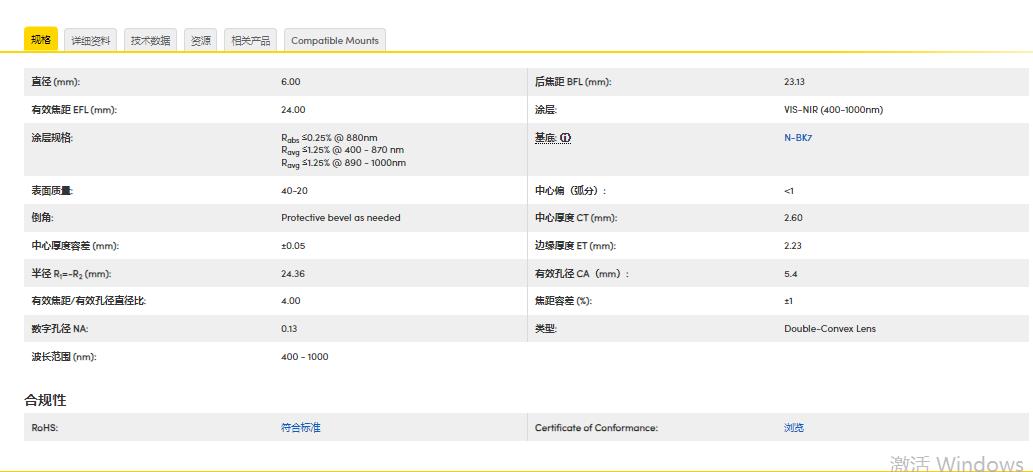Image resolution: width=1033 pixels, height=472 pixels.
Task: Select the surface quality value 40-20
Action: click(294, 191)
